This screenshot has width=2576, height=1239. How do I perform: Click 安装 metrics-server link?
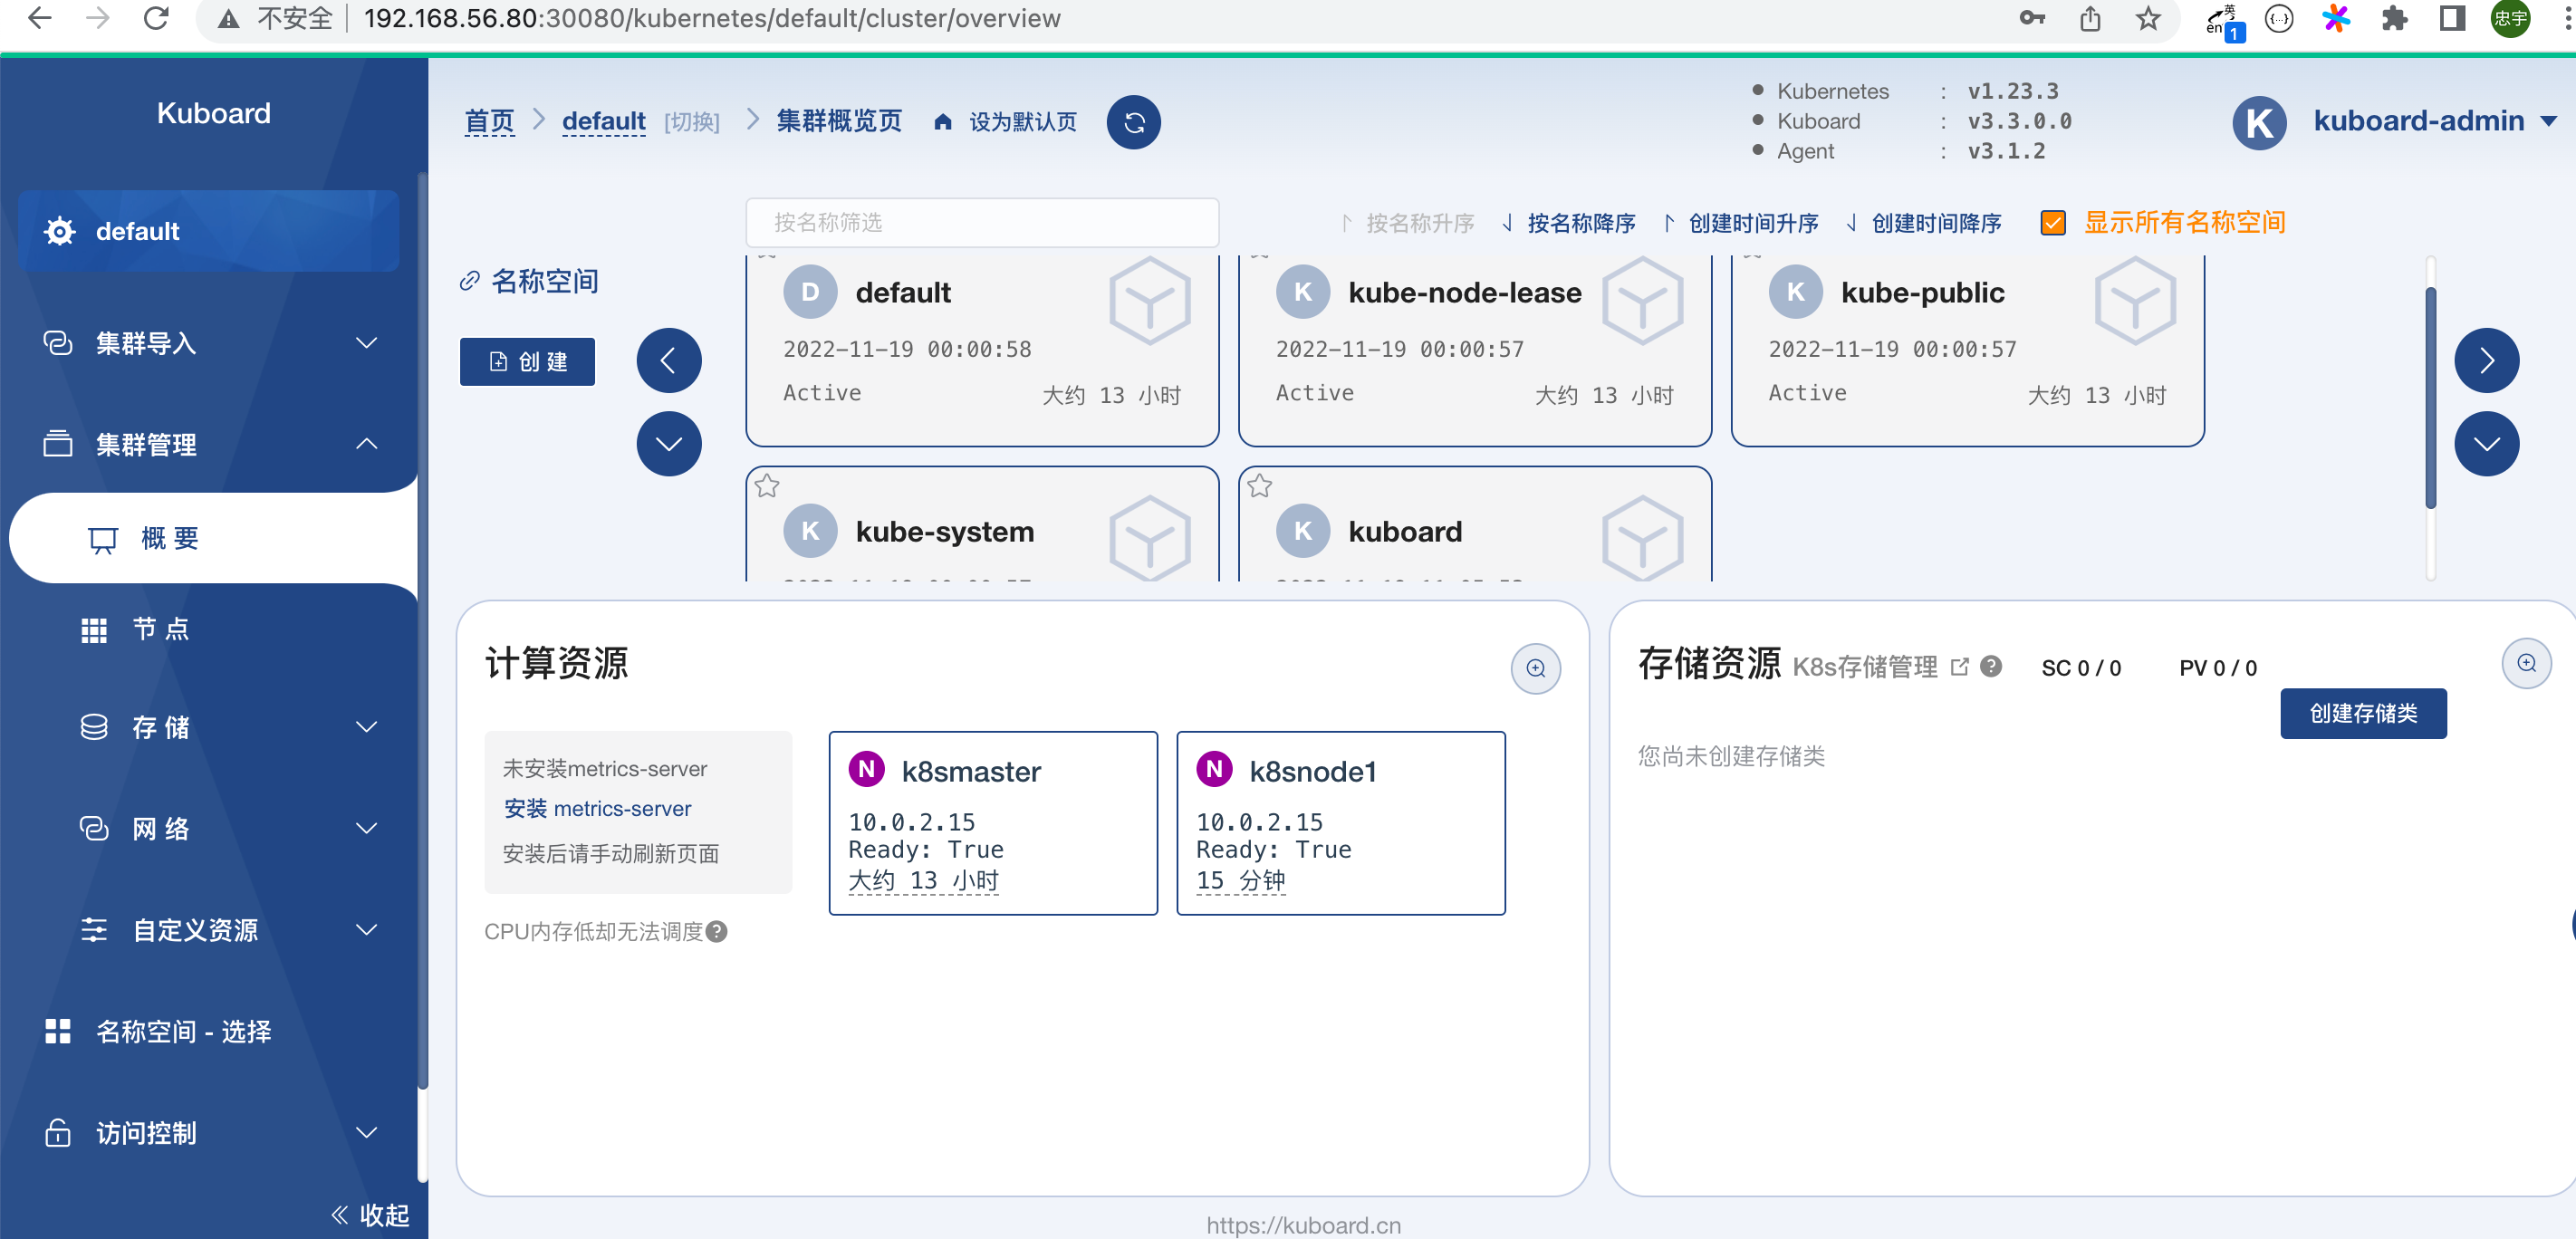pos(597,808)
